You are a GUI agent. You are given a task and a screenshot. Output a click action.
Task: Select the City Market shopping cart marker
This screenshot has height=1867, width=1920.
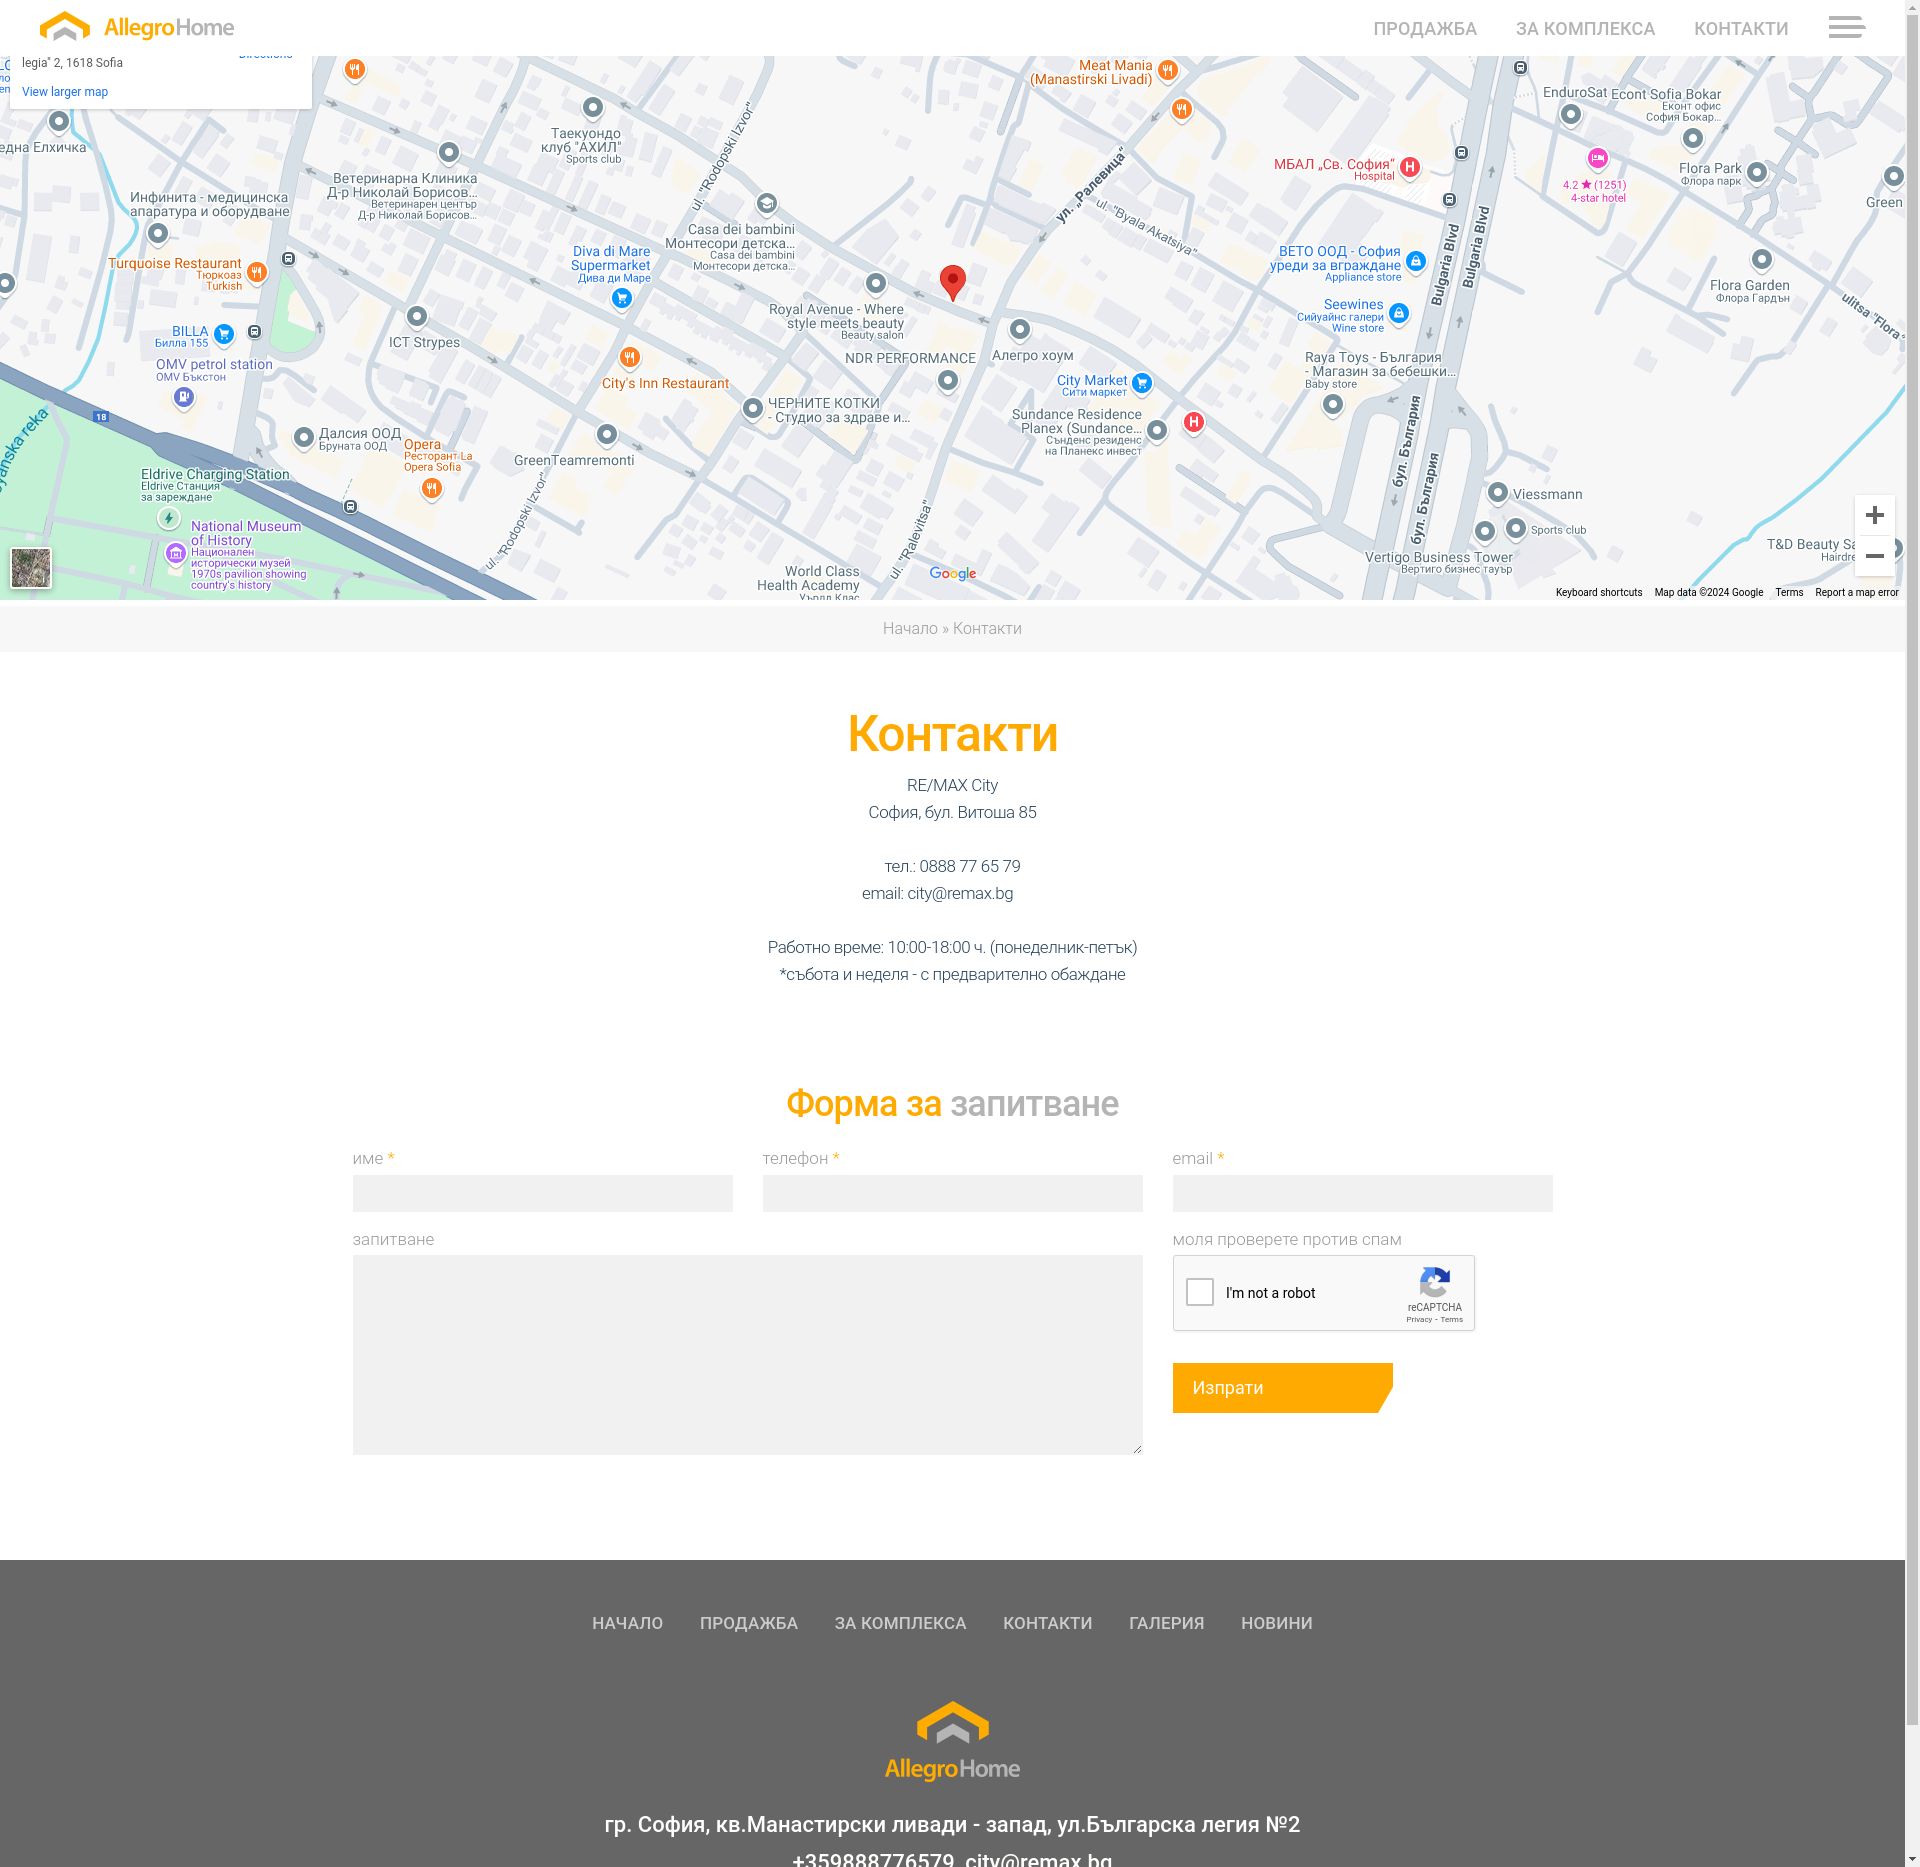point(1141,383)
